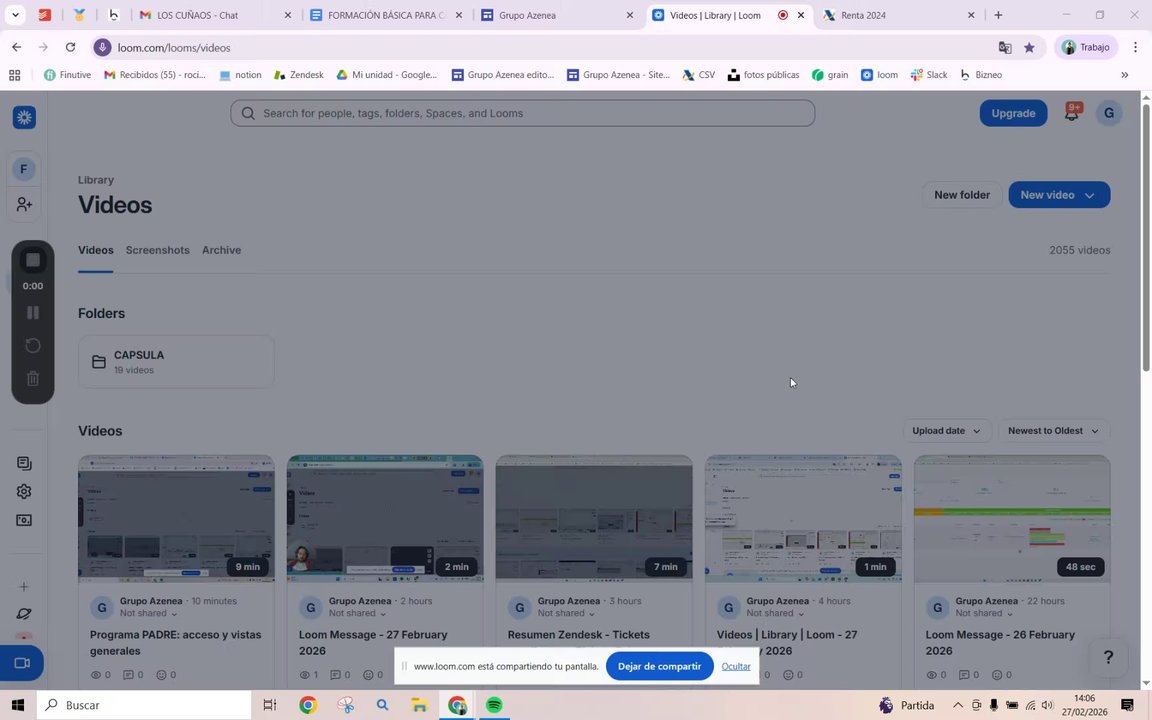The height and width of the screenshot is (720, 1152).
Task: Click the translate page icon
Action: click(x=1004, y=48)
